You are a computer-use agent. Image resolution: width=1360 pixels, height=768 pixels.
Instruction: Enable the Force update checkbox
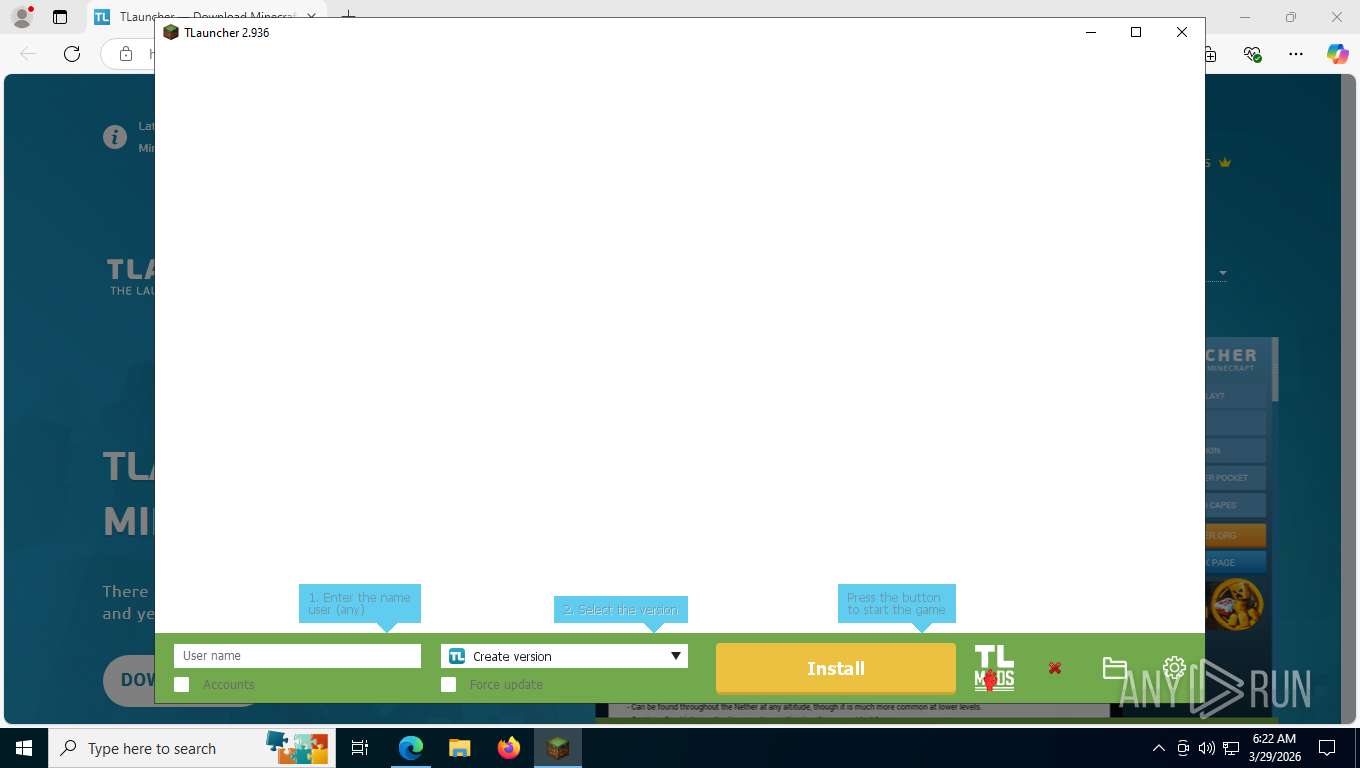tap(448, 684)
